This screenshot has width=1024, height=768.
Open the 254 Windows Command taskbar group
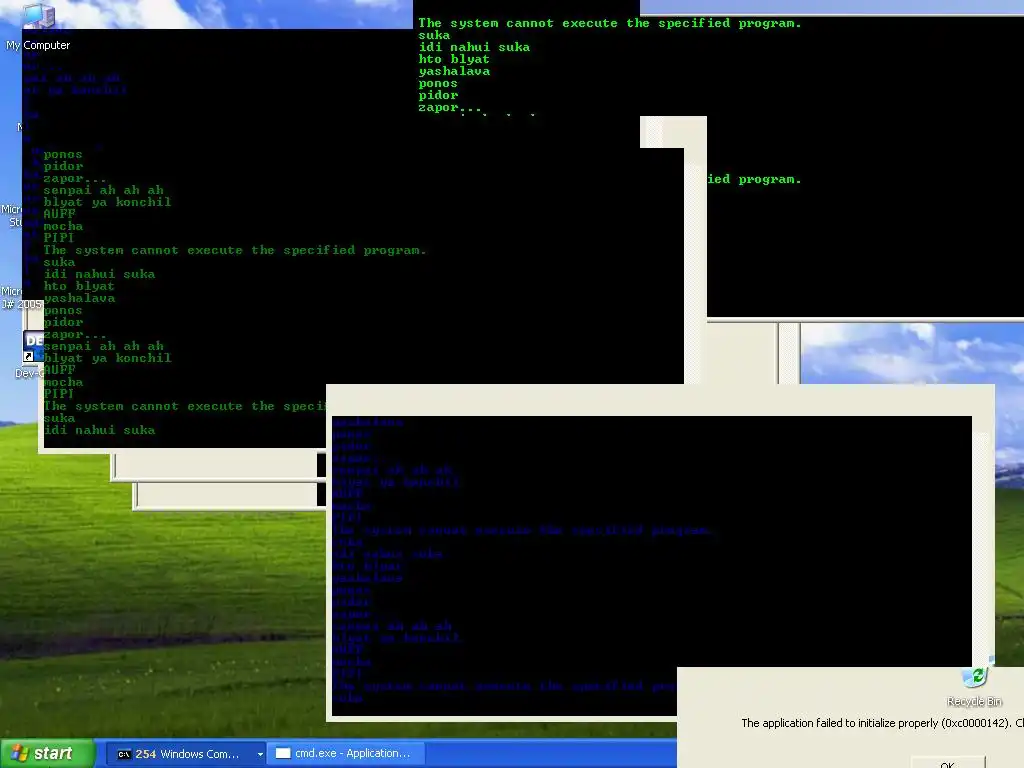pos(185,754)
